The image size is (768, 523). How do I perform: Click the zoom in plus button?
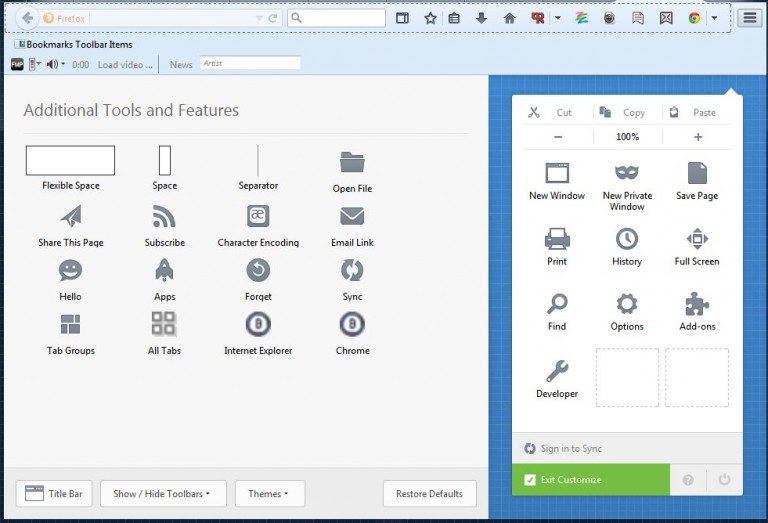698,137
